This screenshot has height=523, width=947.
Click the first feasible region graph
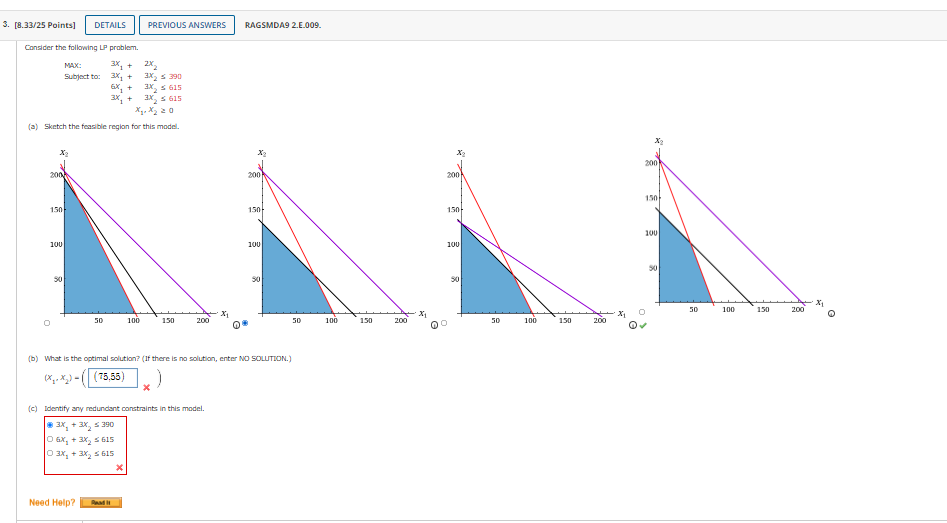pos(138,237)
